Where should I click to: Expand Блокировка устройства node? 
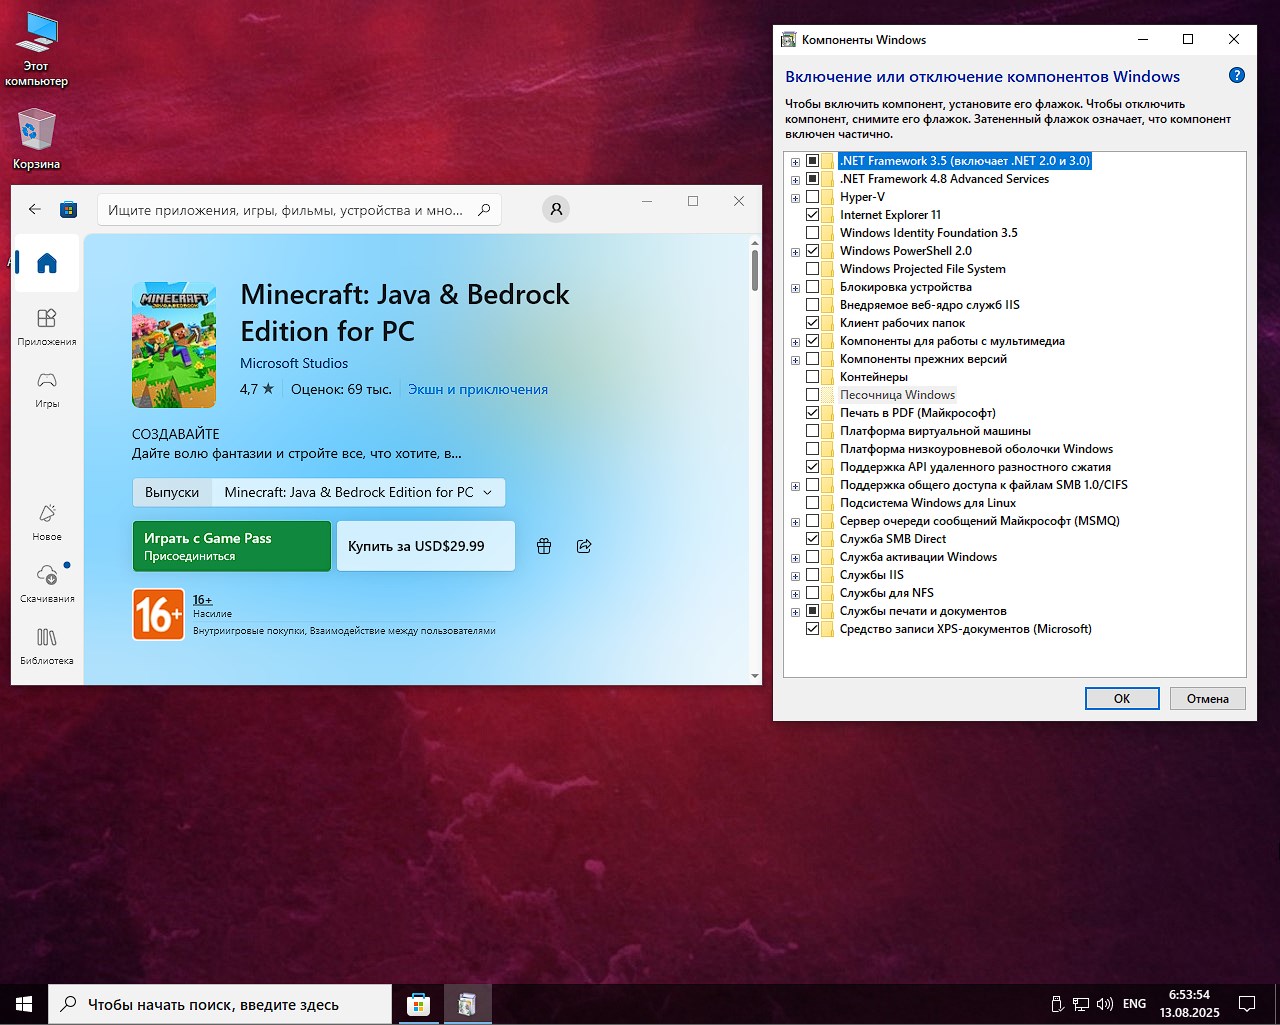click(795, 288)
